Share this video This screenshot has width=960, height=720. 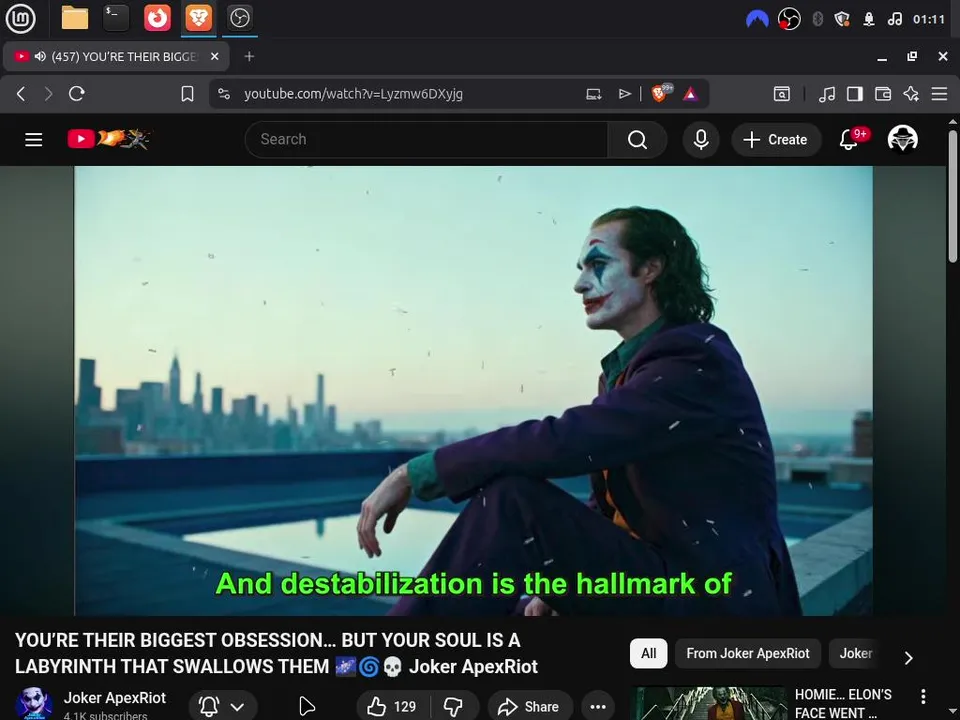coord(530,707)
